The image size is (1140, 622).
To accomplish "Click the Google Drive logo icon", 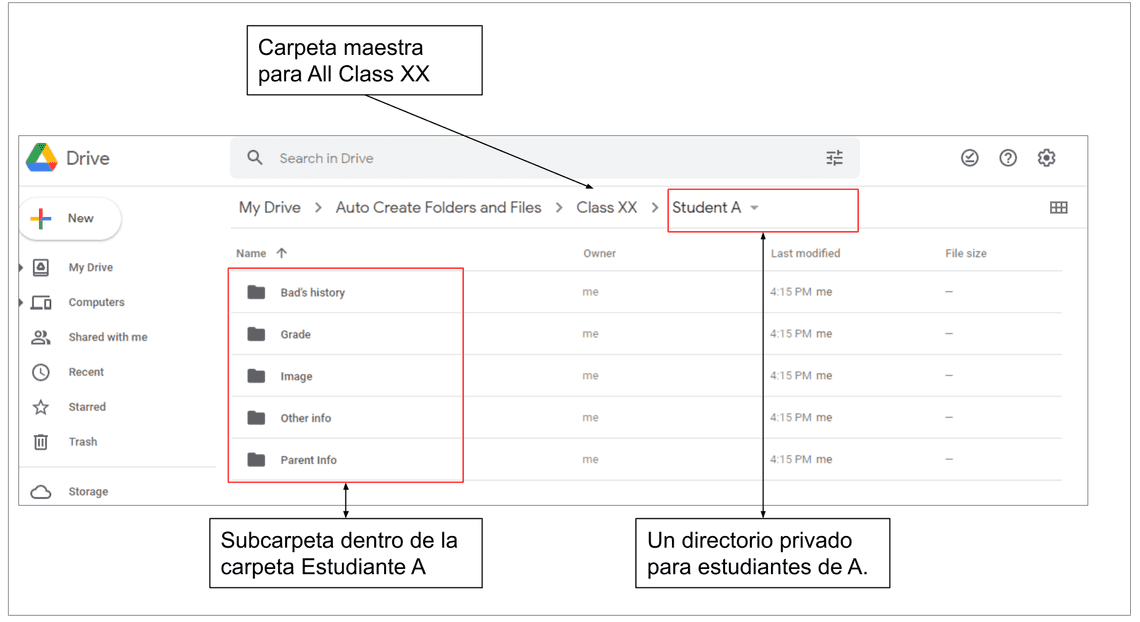I will (41, 158).
